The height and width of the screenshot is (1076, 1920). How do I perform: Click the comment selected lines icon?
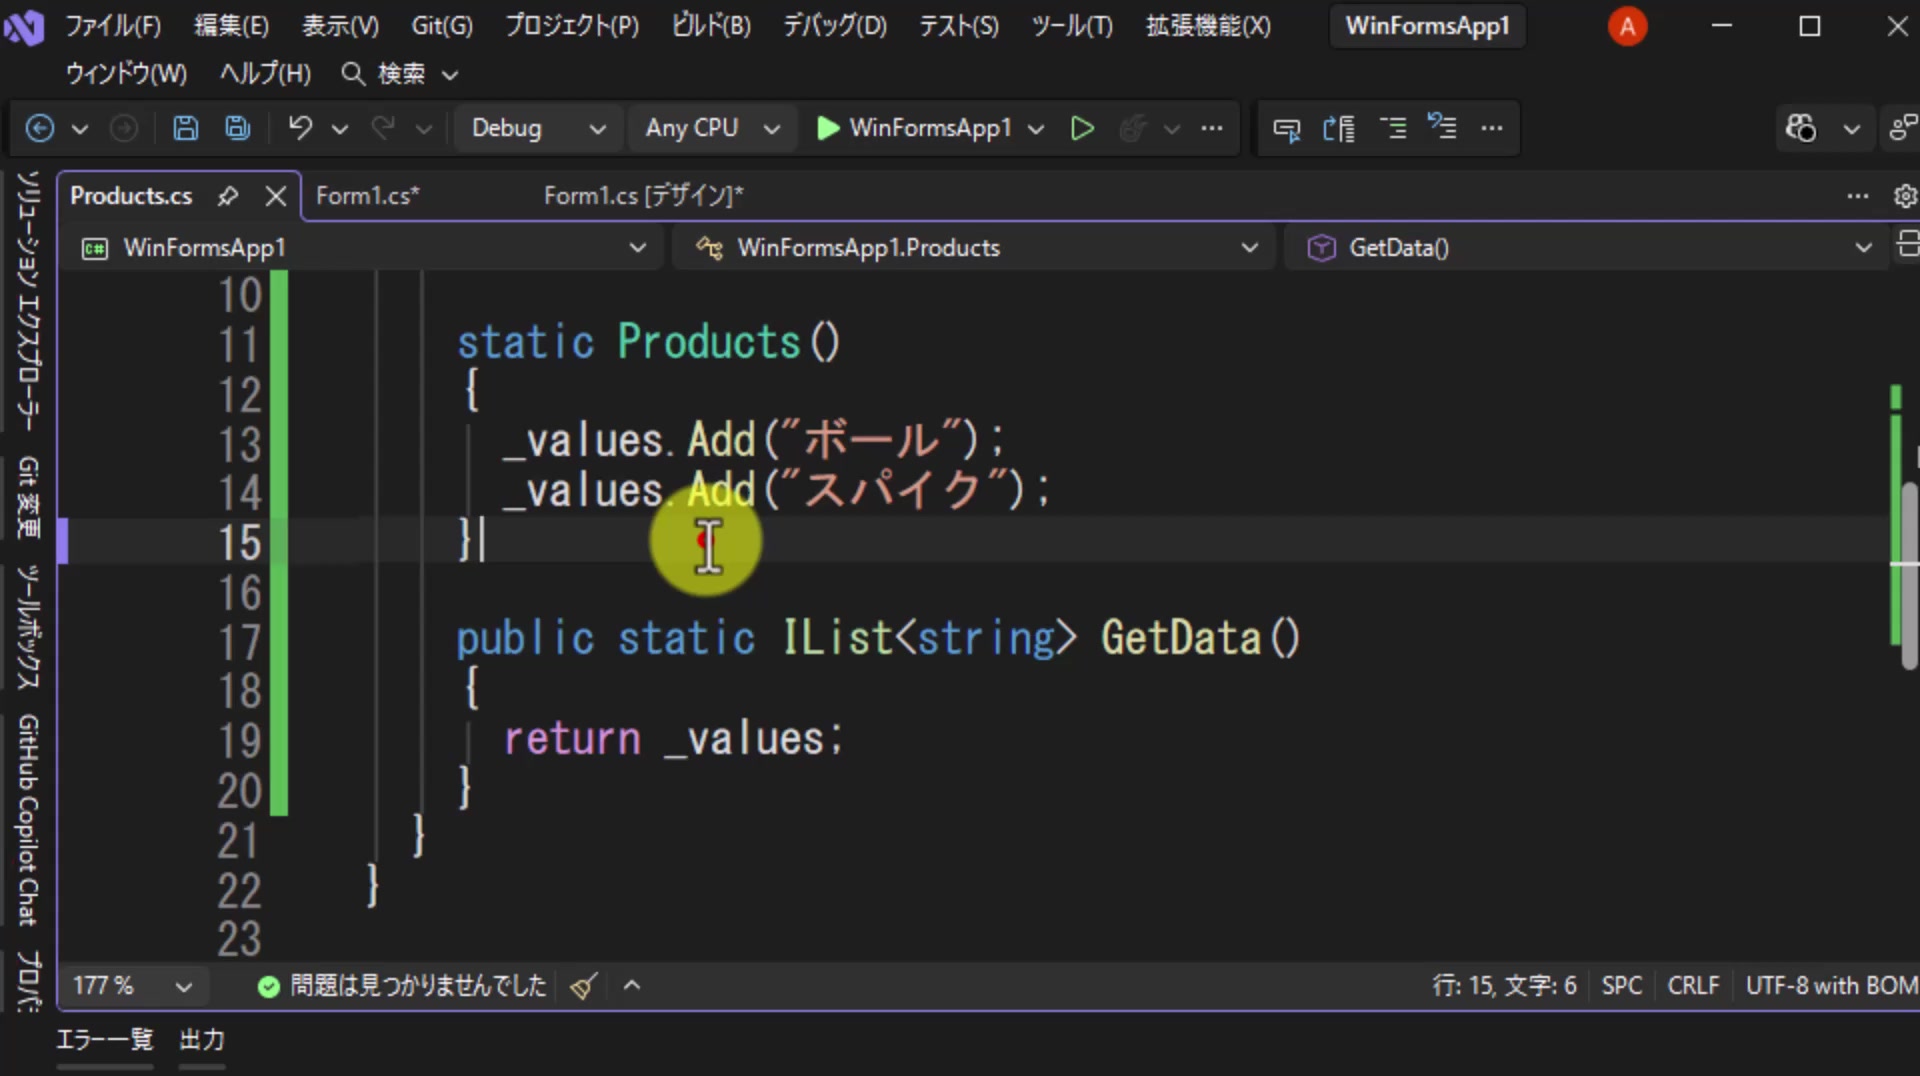[x=1392, y=128]
